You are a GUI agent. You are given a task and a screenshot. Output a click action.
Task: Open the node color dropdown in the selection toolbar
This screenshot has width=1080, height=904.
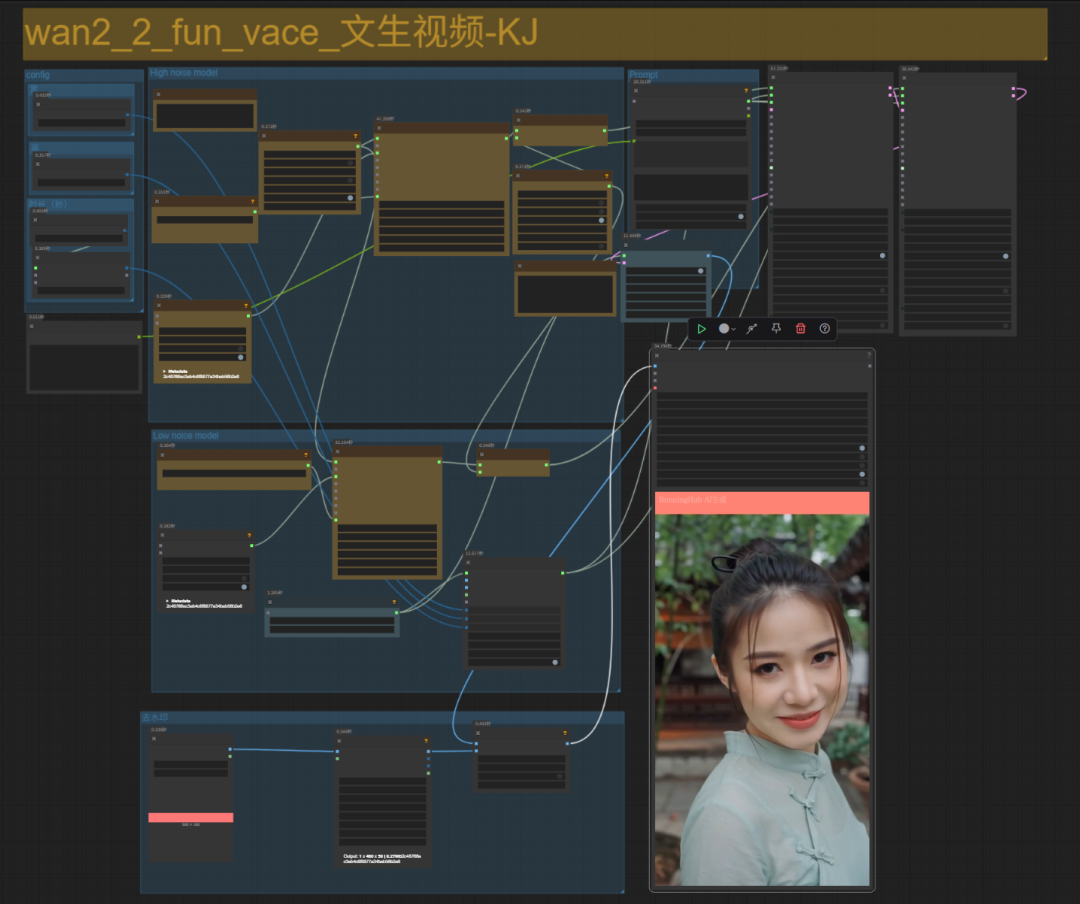[x=727, y=328]
